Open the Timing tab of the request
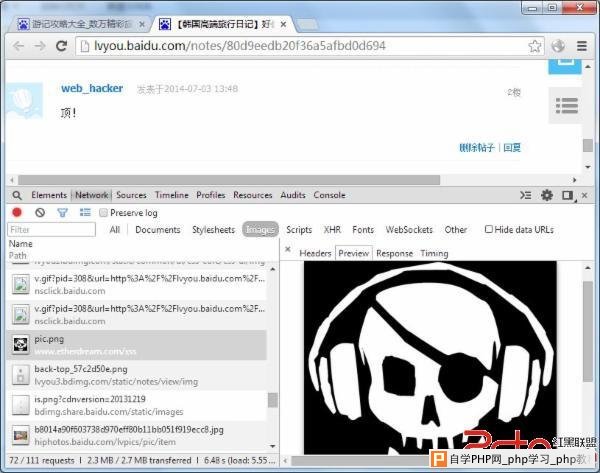The height and width of the screenshot is (473, 600). click(x=434, y=253)
